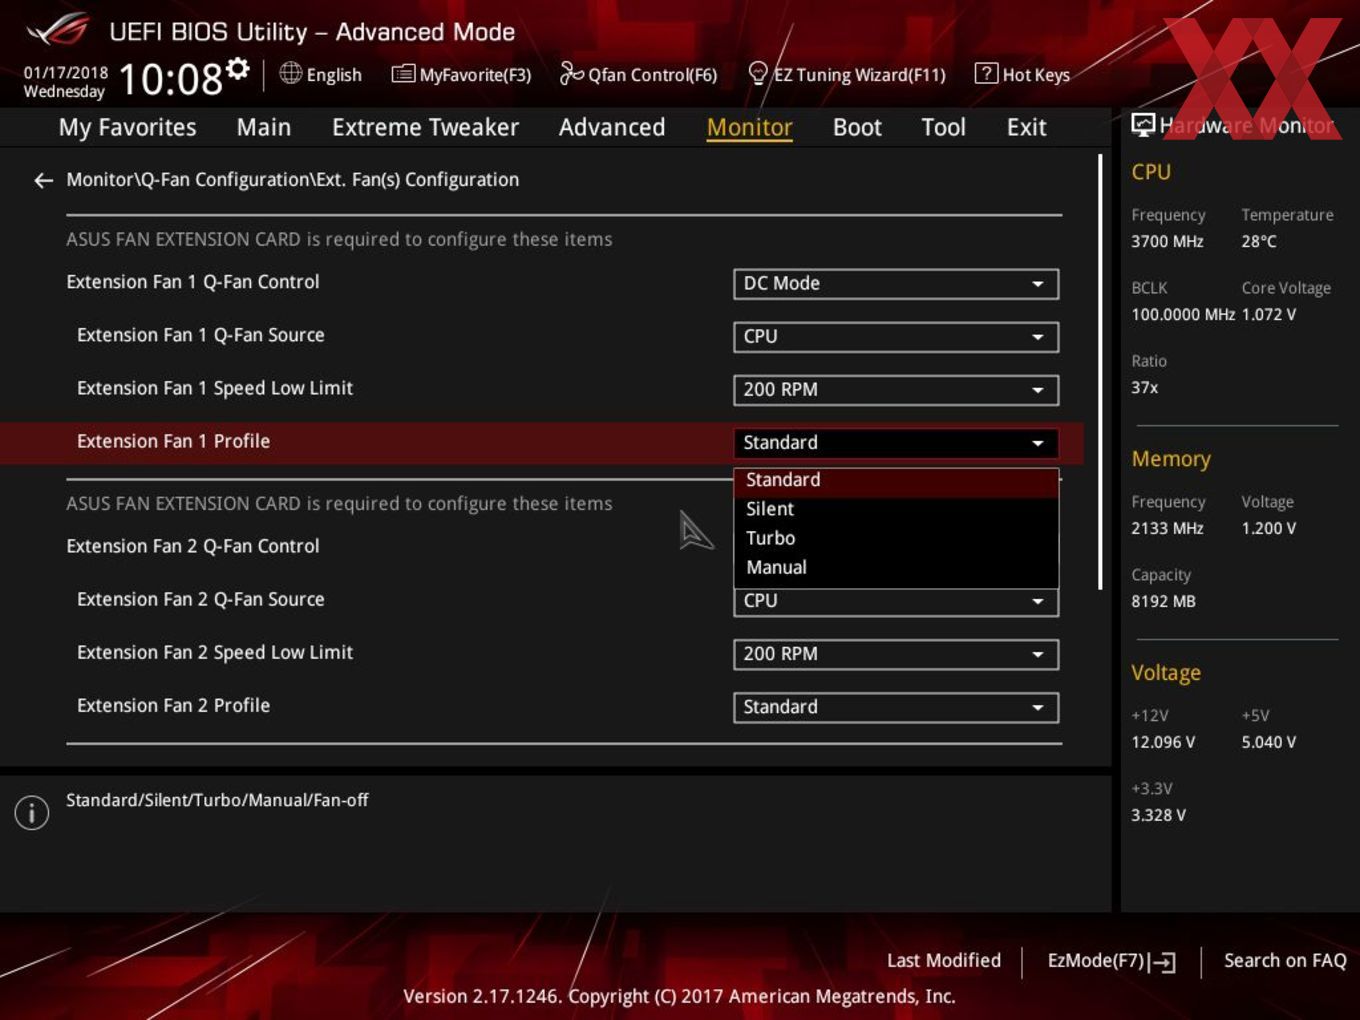
Task: Choose Turbo from the profile list
Action: tap(896, 539)
